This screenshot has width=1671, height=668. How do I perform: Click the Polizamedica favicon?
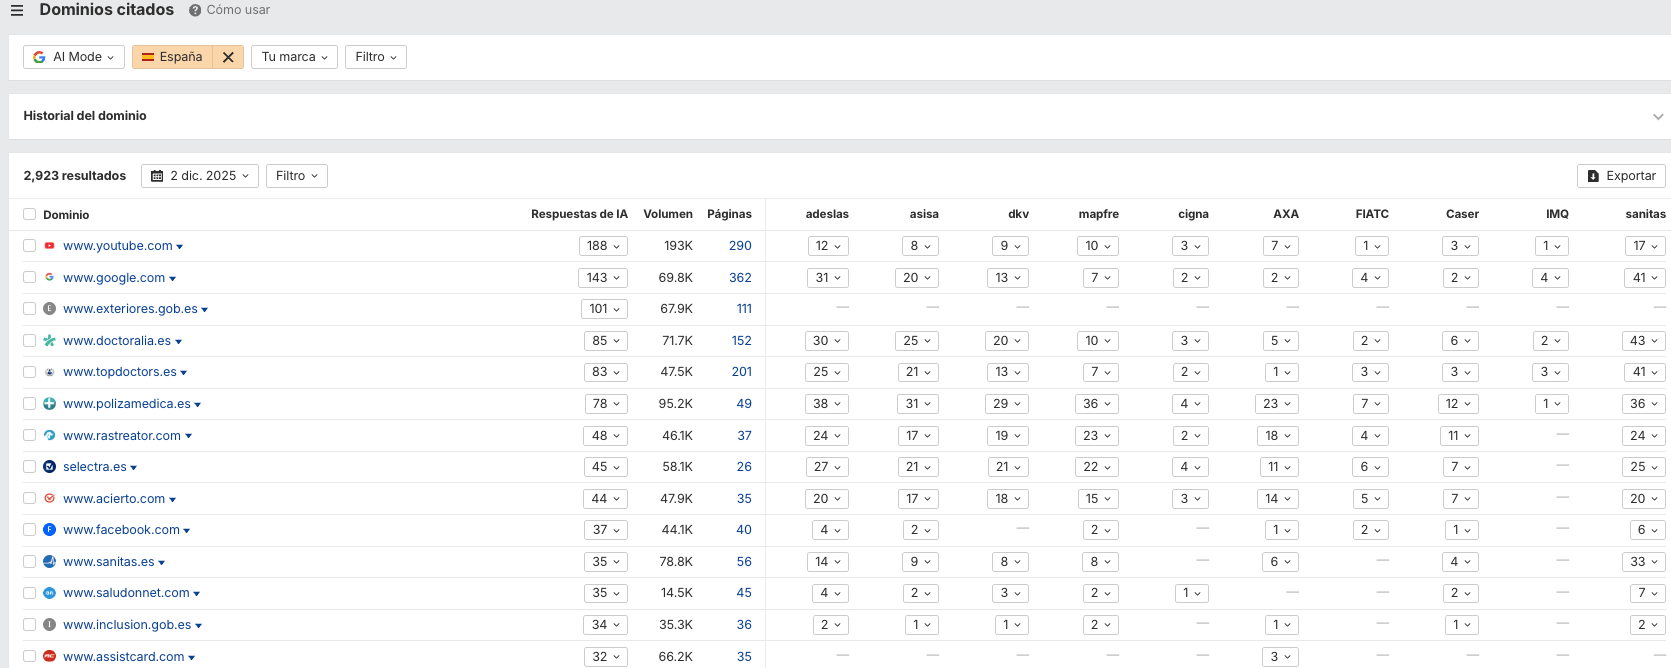pyautogui.click(x=49, y=404)
